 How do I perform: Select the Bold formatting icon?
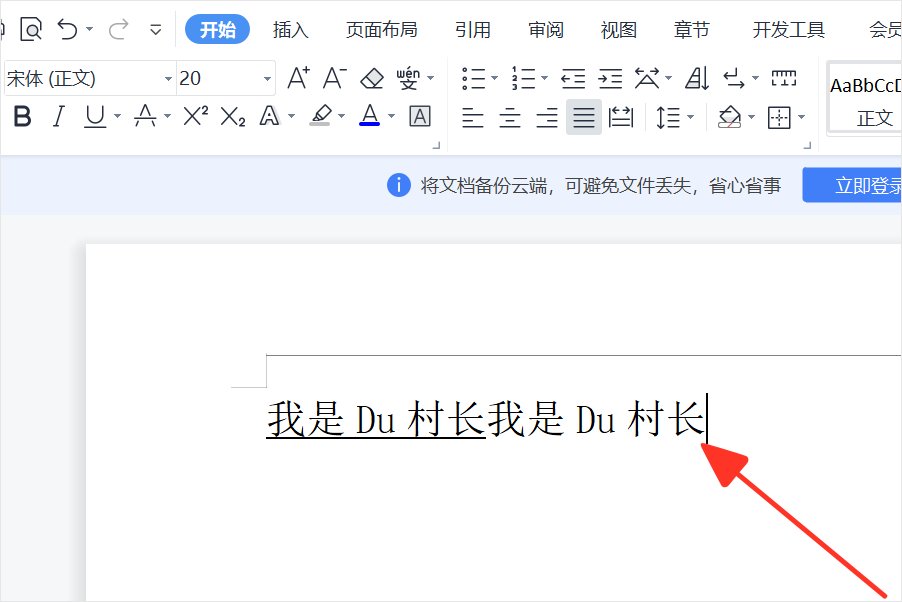tap(22, 117)
